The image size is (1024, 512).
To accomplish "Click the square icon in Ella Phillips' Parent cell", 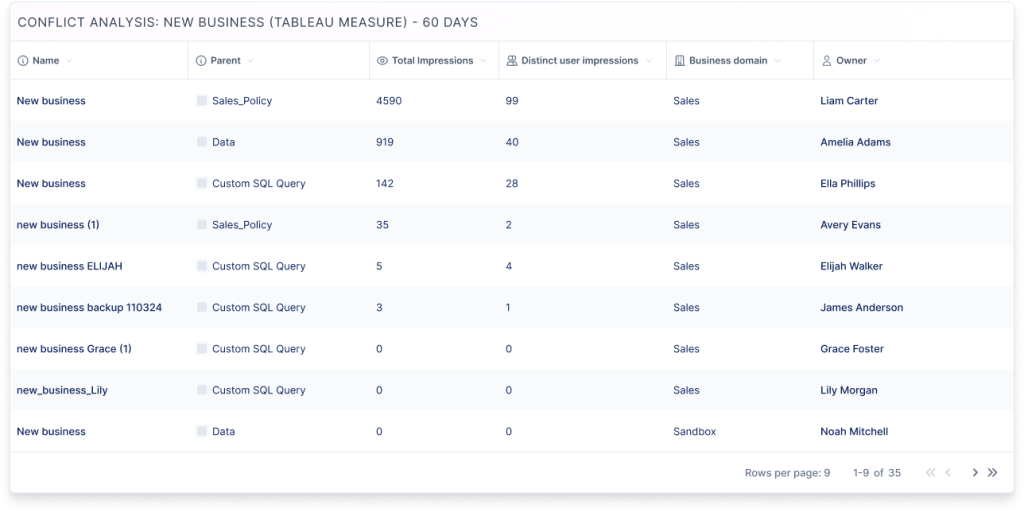I will coord(202,183).
